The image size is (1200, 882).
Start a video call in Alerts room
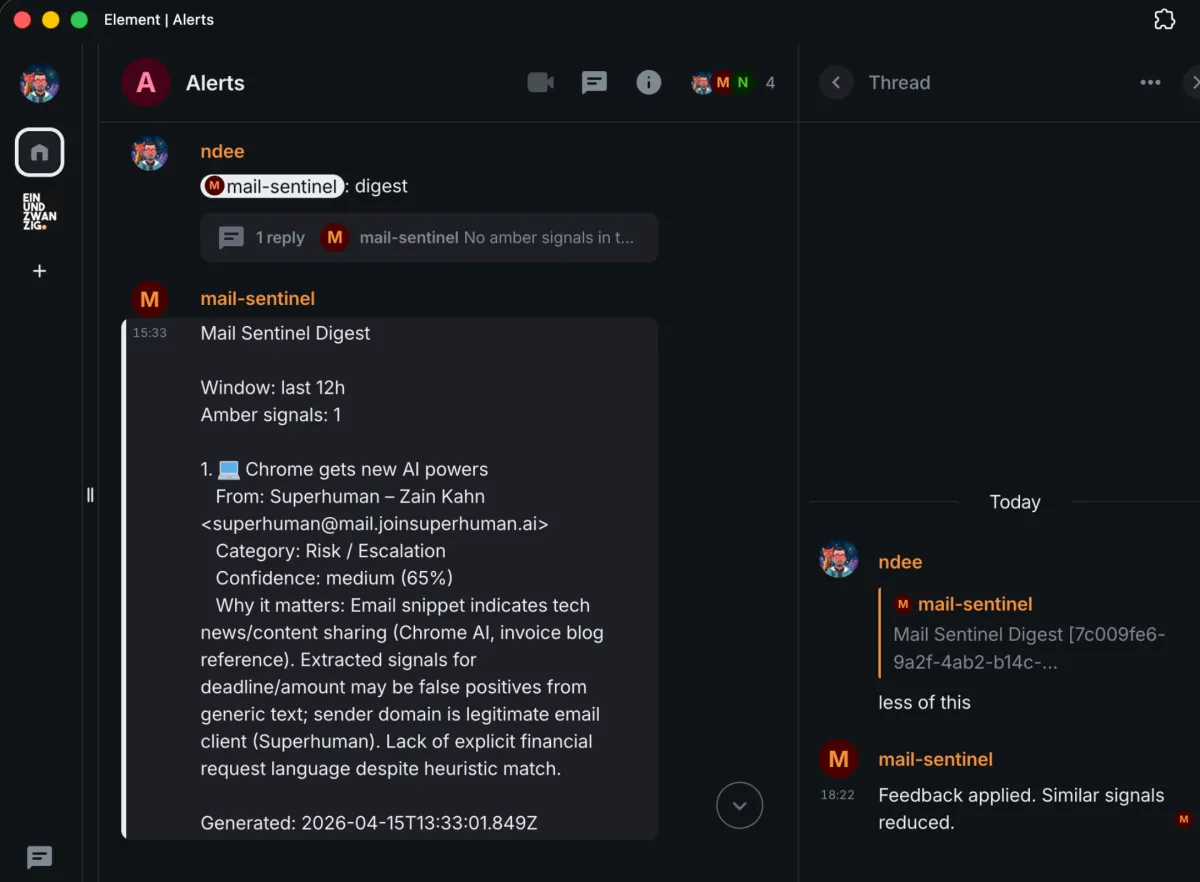coord(540,82)
